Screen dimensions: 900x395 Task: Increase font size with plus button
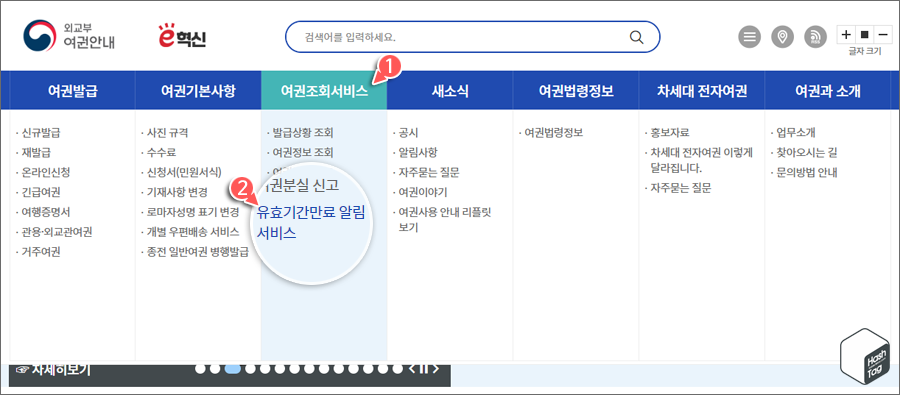[x=846, y=34]
